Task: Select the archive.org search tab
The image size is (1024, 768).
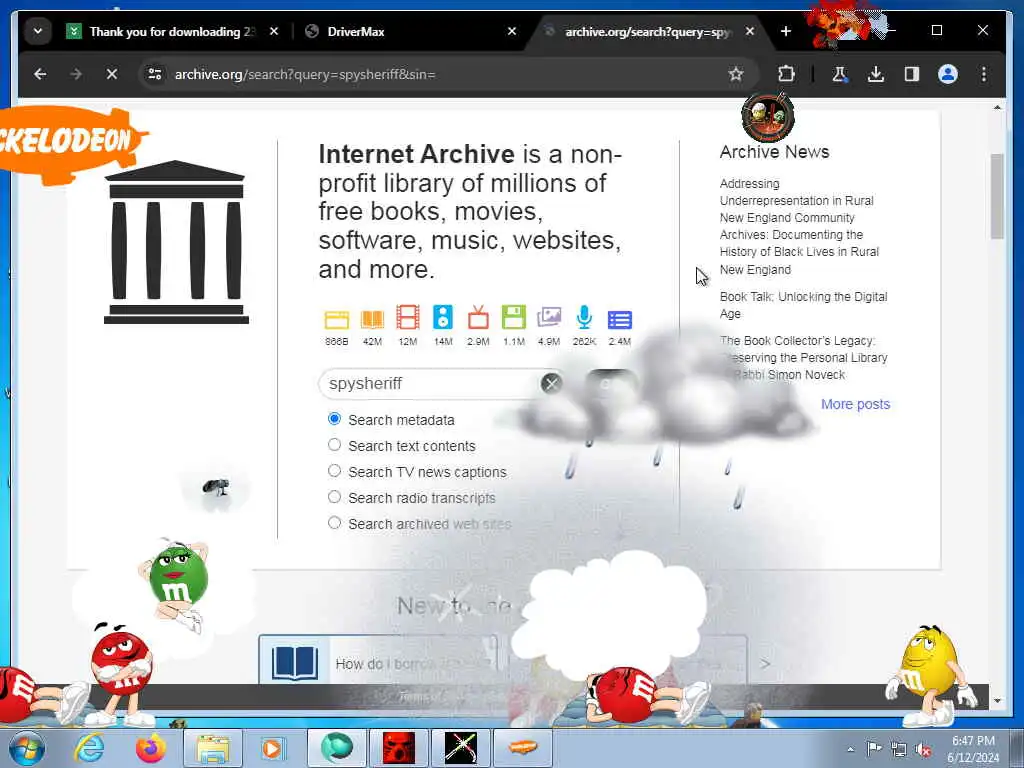Action: coord(647,31)
